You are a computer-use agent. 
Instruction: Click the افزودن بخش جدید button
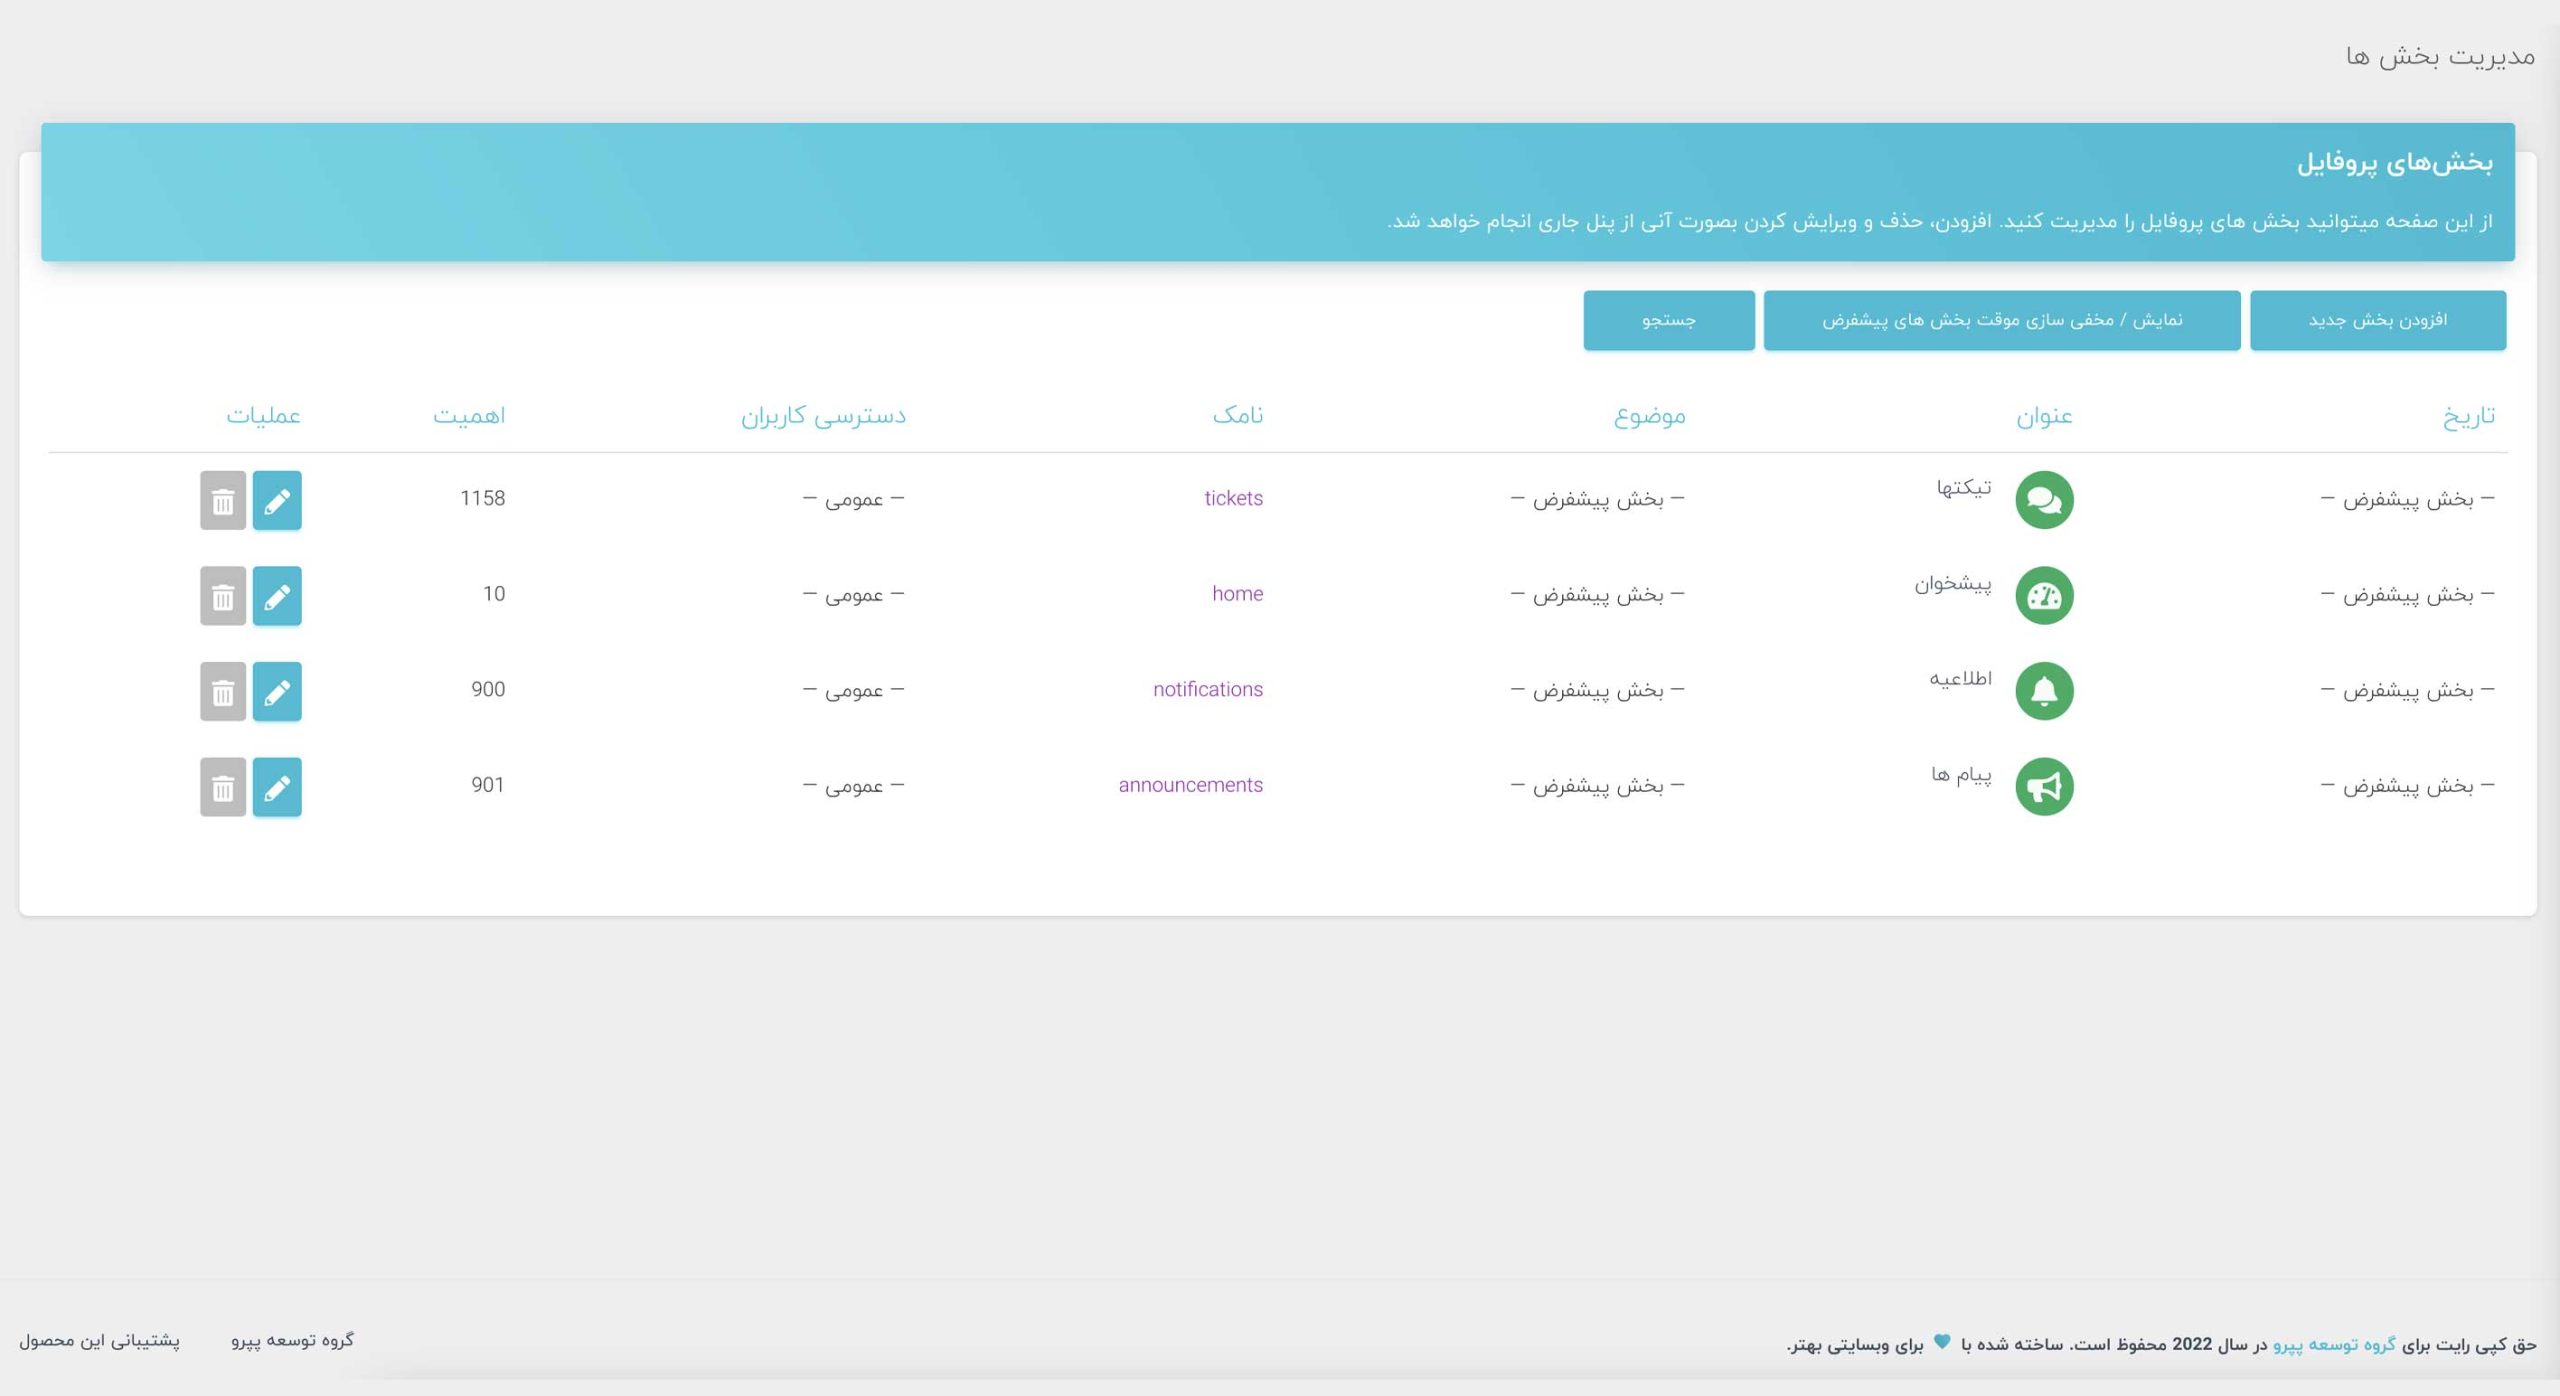click(2378, 320)
